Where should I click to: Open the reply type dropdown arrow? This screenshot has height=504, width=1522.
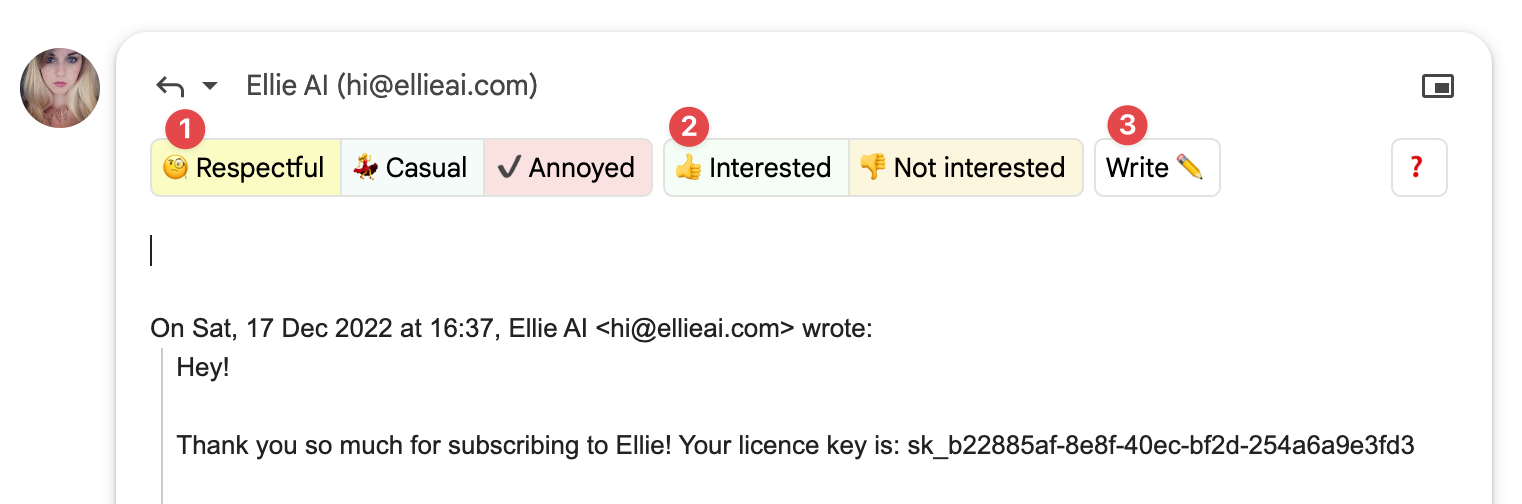click(x=210, y=87)
